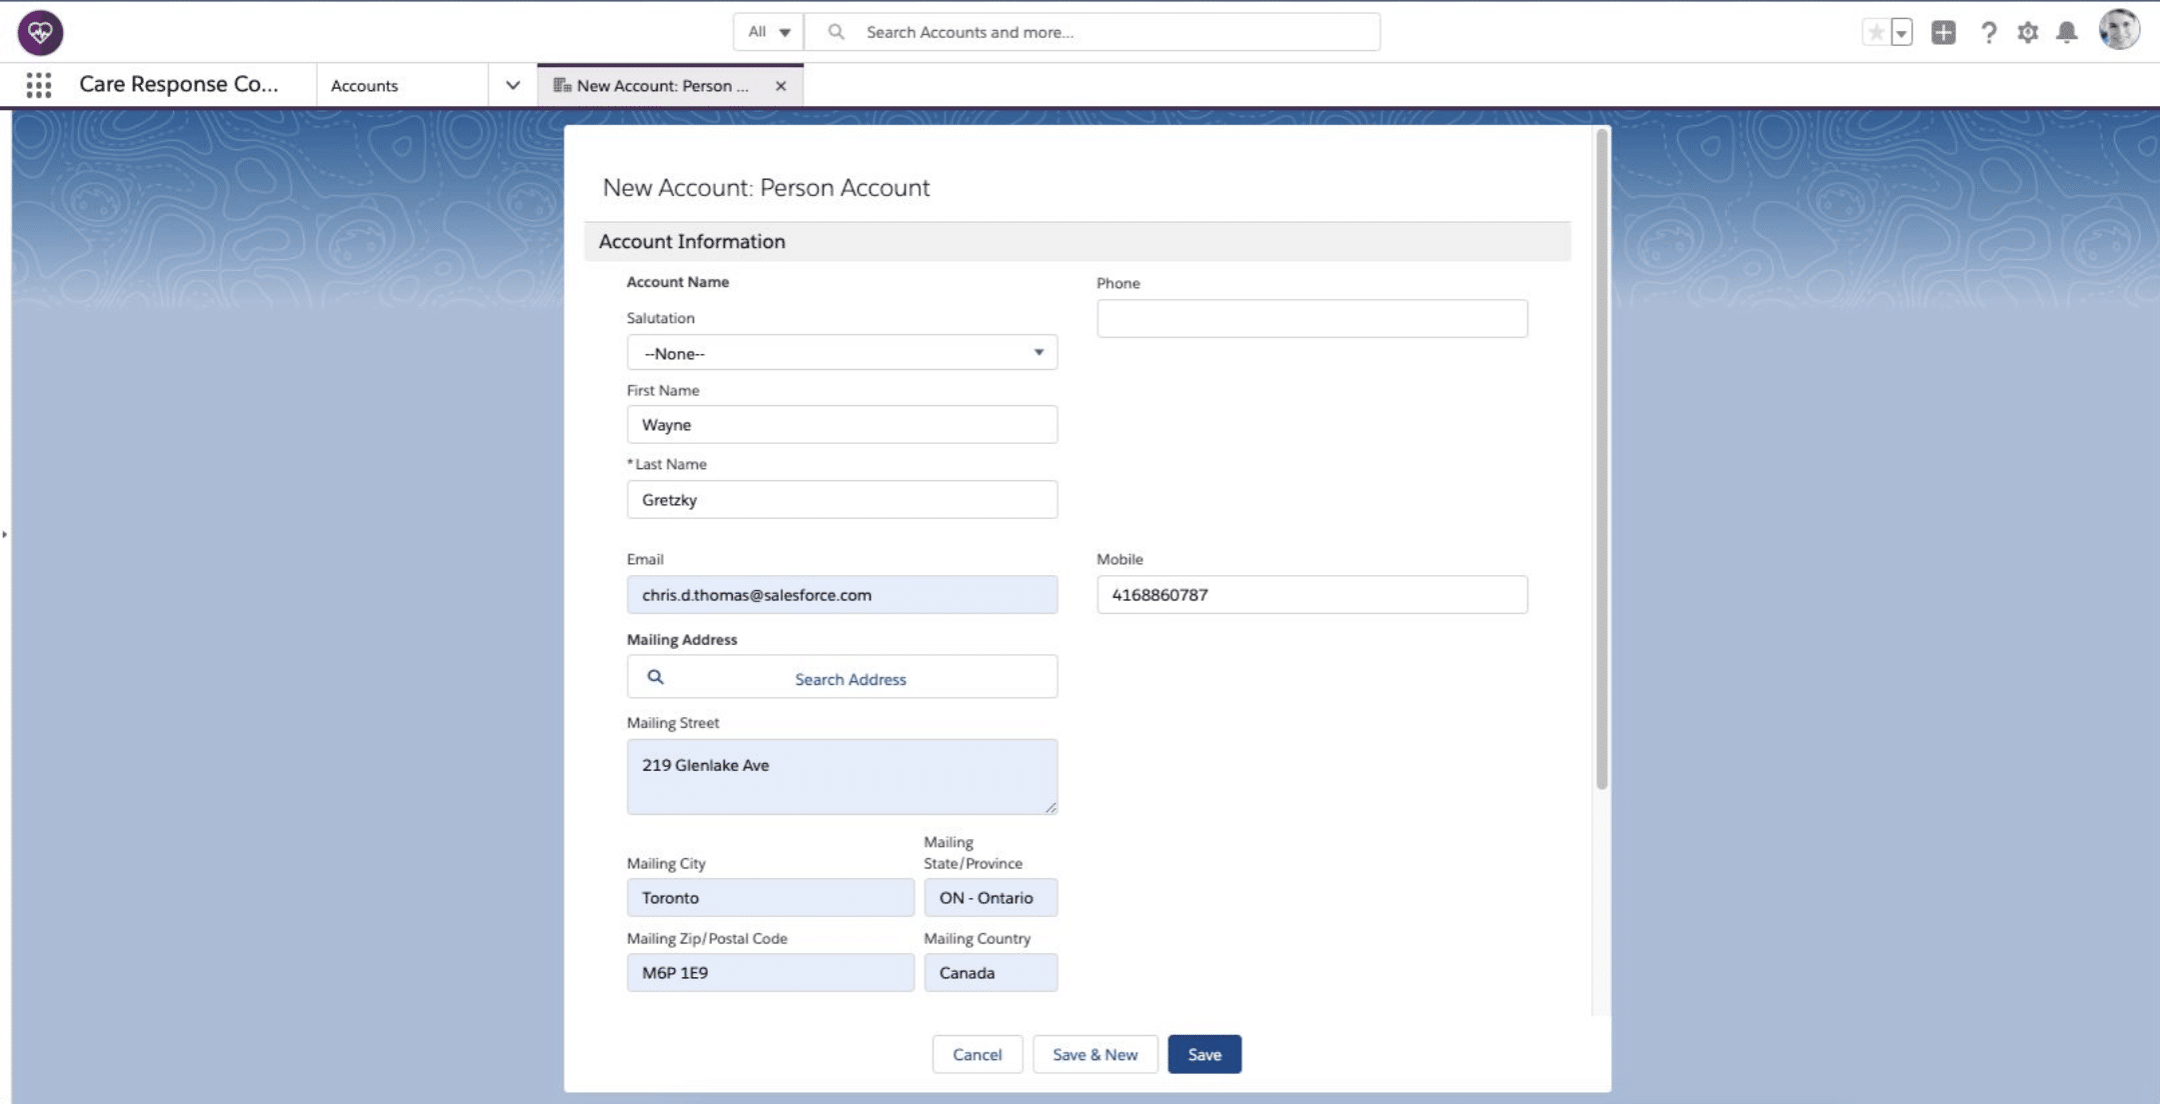Switch to the Accounts tab
The height and width of the screenshot is (1104, 2160).
tap(365, 85)
